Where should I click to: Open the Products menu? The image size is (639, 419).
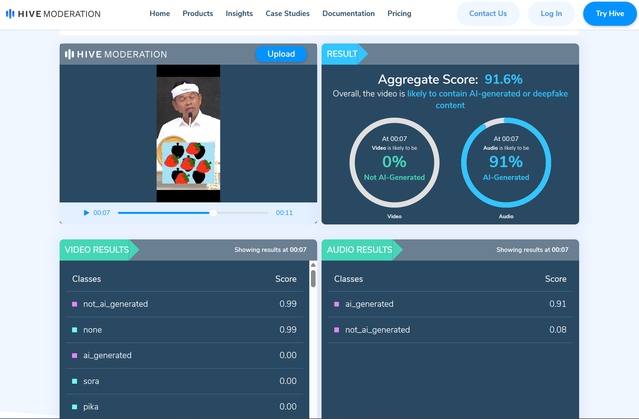(198, 14)
